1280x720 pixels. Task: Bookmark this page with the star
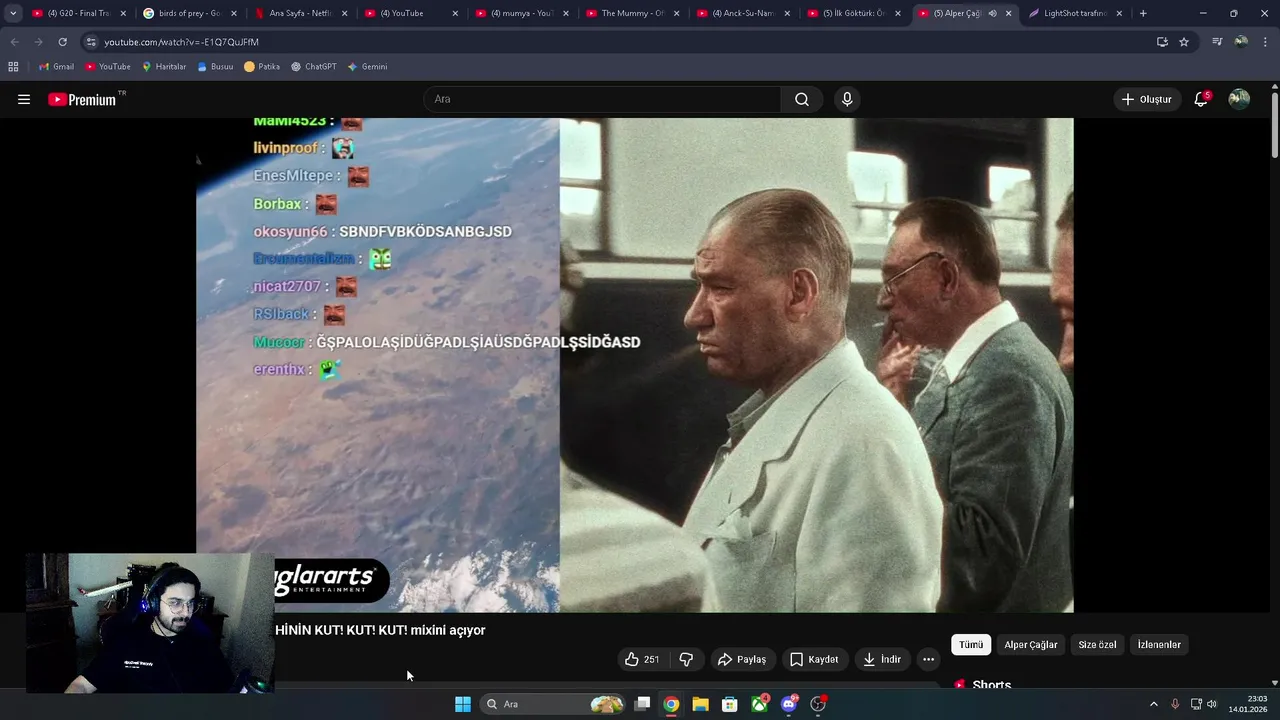(x=1184, y=42)
